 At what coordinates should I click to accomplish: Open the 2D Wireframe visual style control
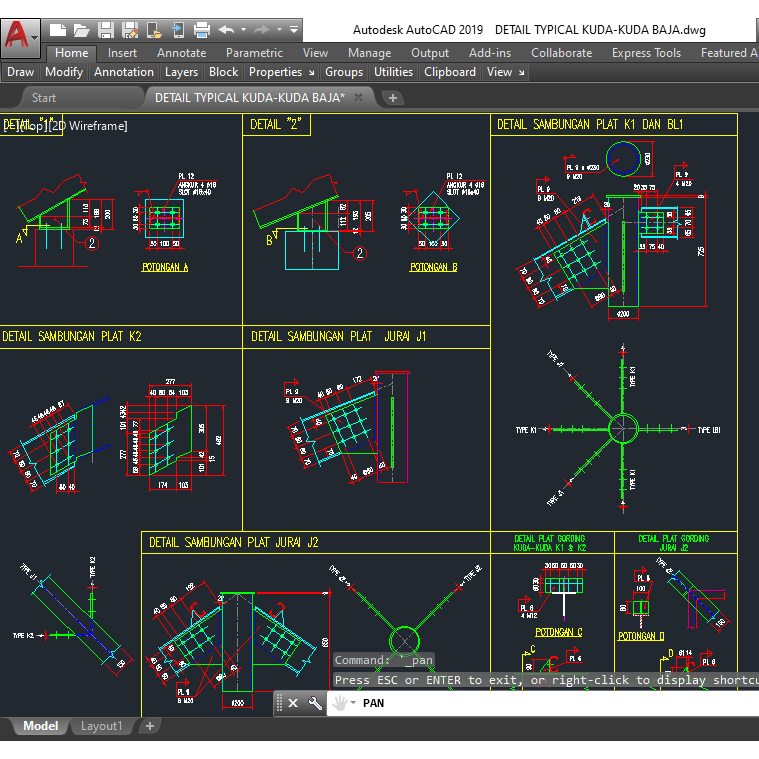[88, 126]
